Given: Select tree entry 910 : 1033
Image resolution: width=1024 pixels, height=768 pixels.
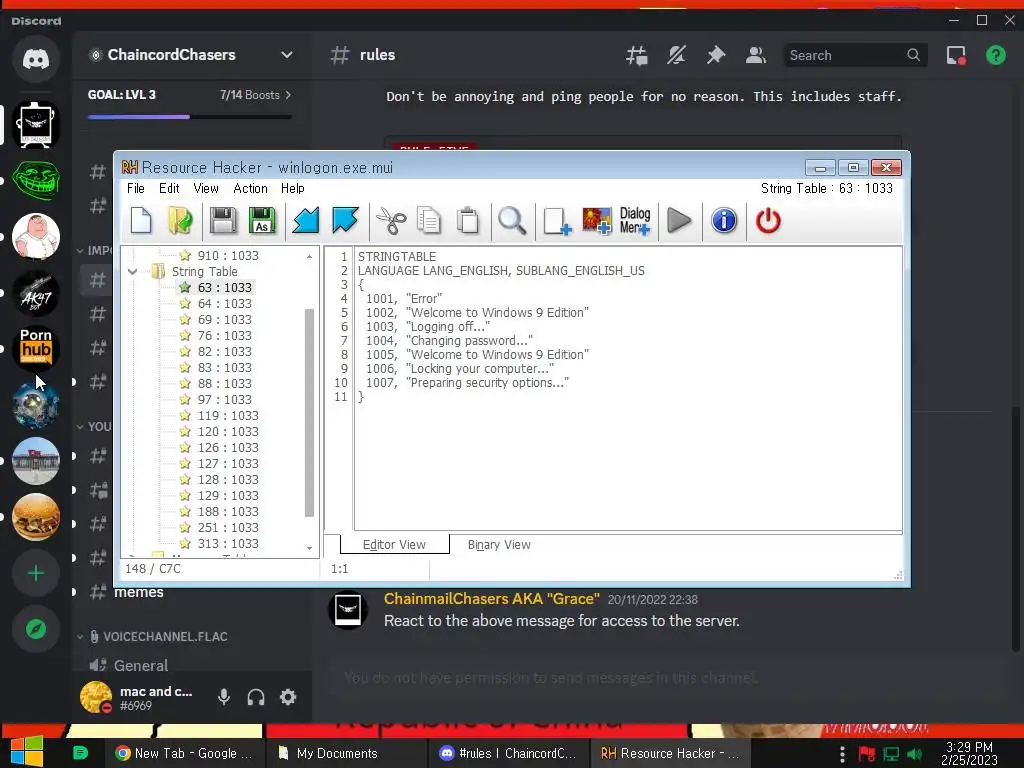Looking at the screenshot, I should click(x=228, y=255).
